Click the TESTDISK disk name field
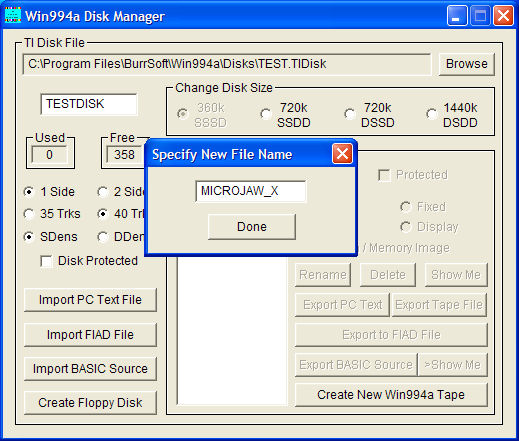The height and width of the screenshot is (441, 519). click(89, 104)
